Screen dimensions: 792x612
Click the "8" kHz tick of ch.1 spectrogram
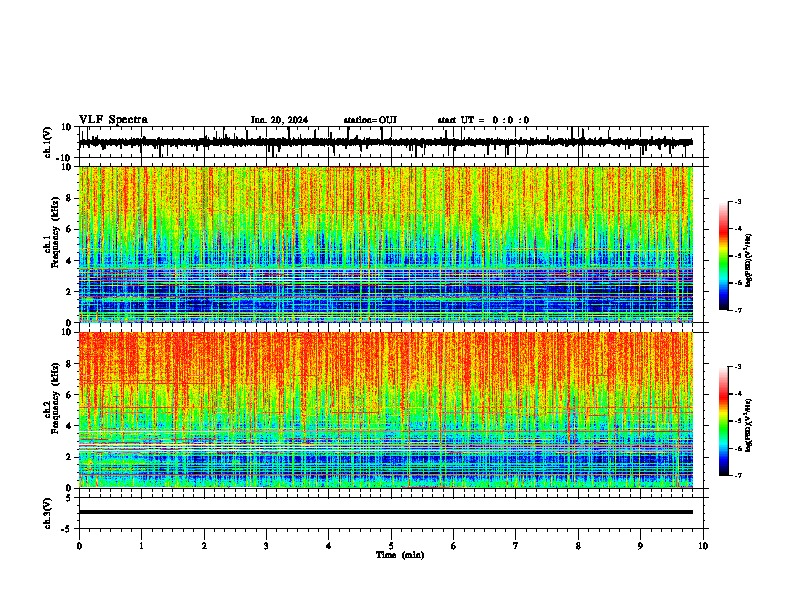click(69, 198)
